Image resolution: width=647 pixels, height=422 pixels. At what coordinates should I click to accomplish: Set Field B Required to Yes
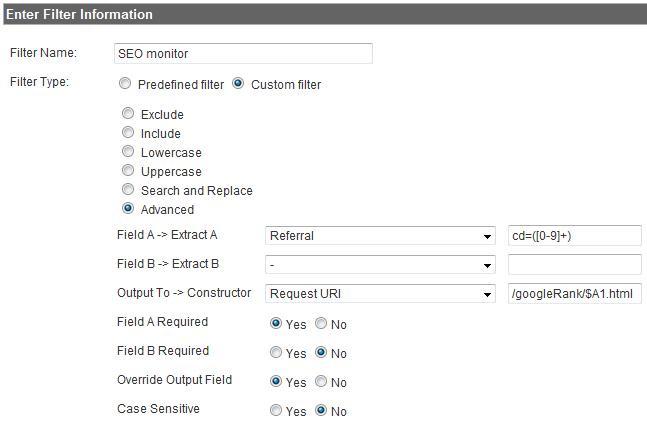point(276,352)
